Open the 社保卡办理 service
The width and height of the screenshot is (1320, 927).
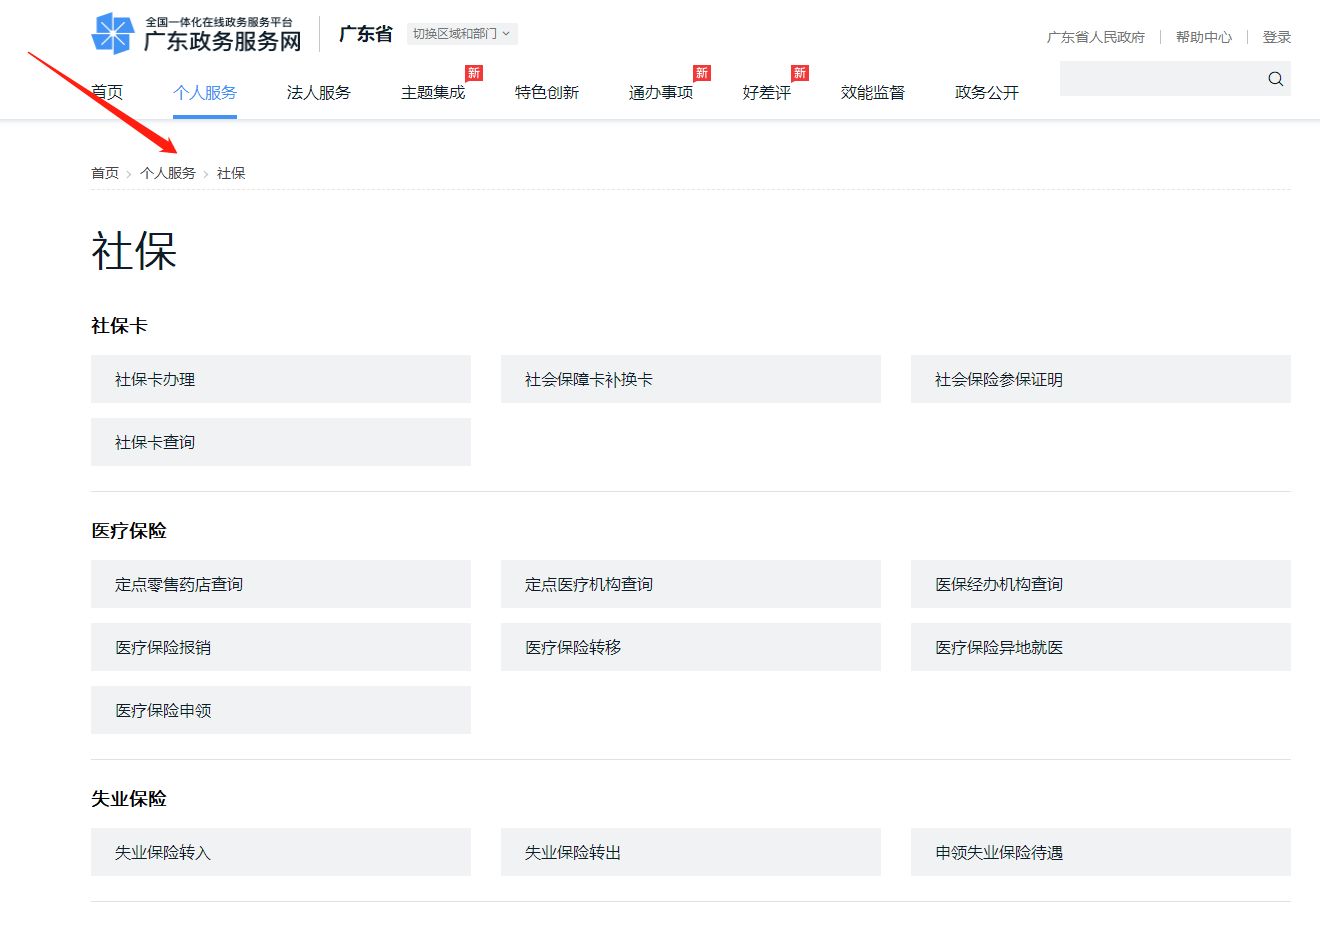281,379
